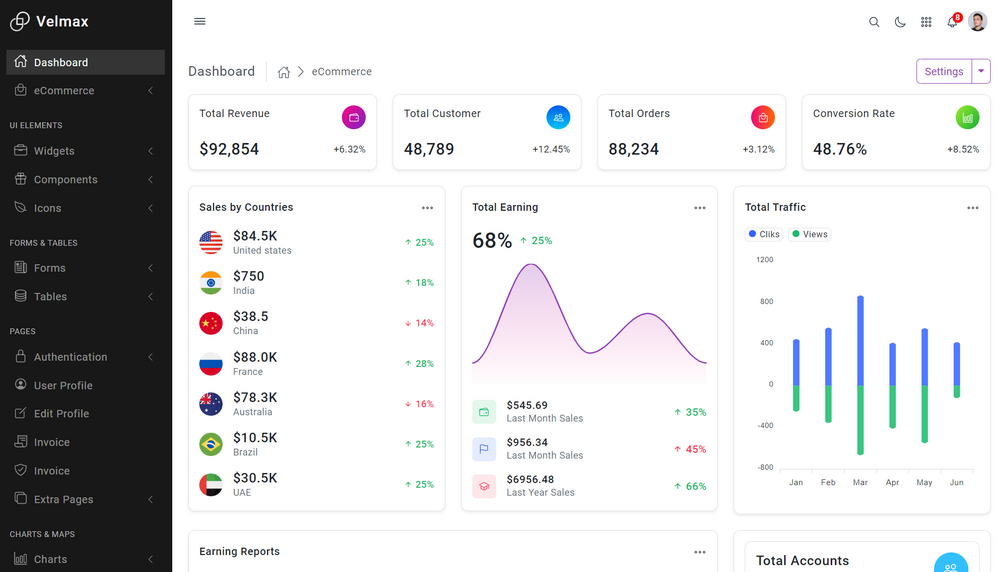
Task: Click the eCommerce breadcrumb link
Action: [342, 72]
